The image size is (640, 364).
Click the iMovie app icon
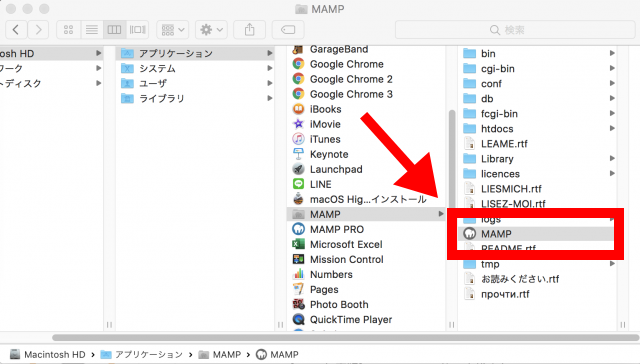click(298, 124)
